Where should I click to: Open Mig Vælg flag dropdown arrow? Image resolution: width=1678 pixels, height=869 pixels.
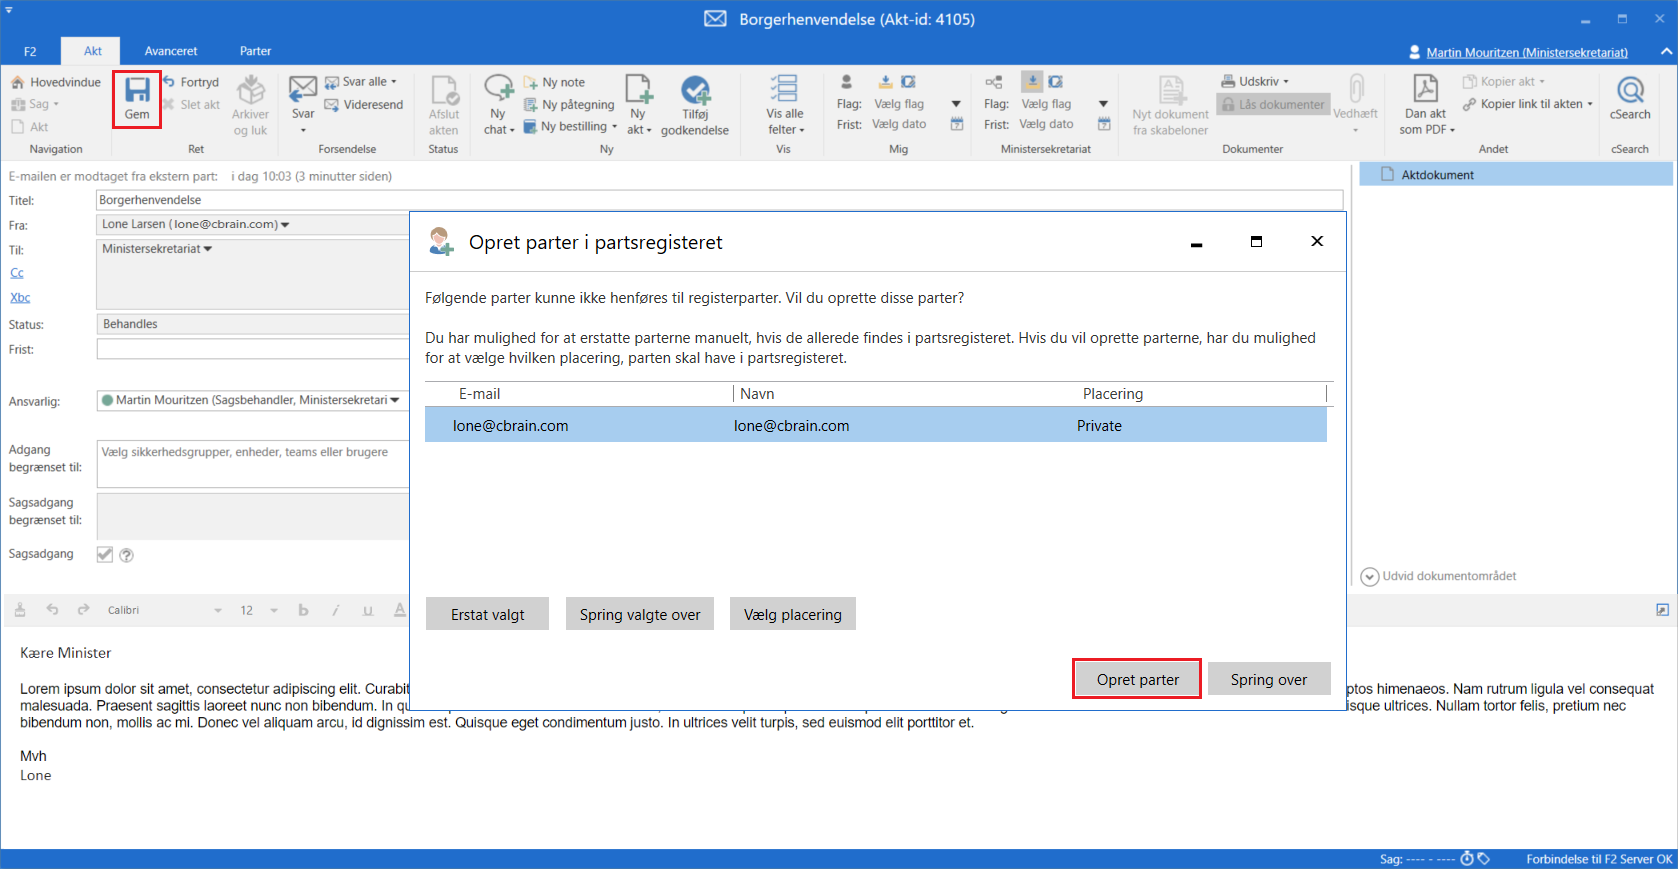pyautogui.click(x=956, y=104)
